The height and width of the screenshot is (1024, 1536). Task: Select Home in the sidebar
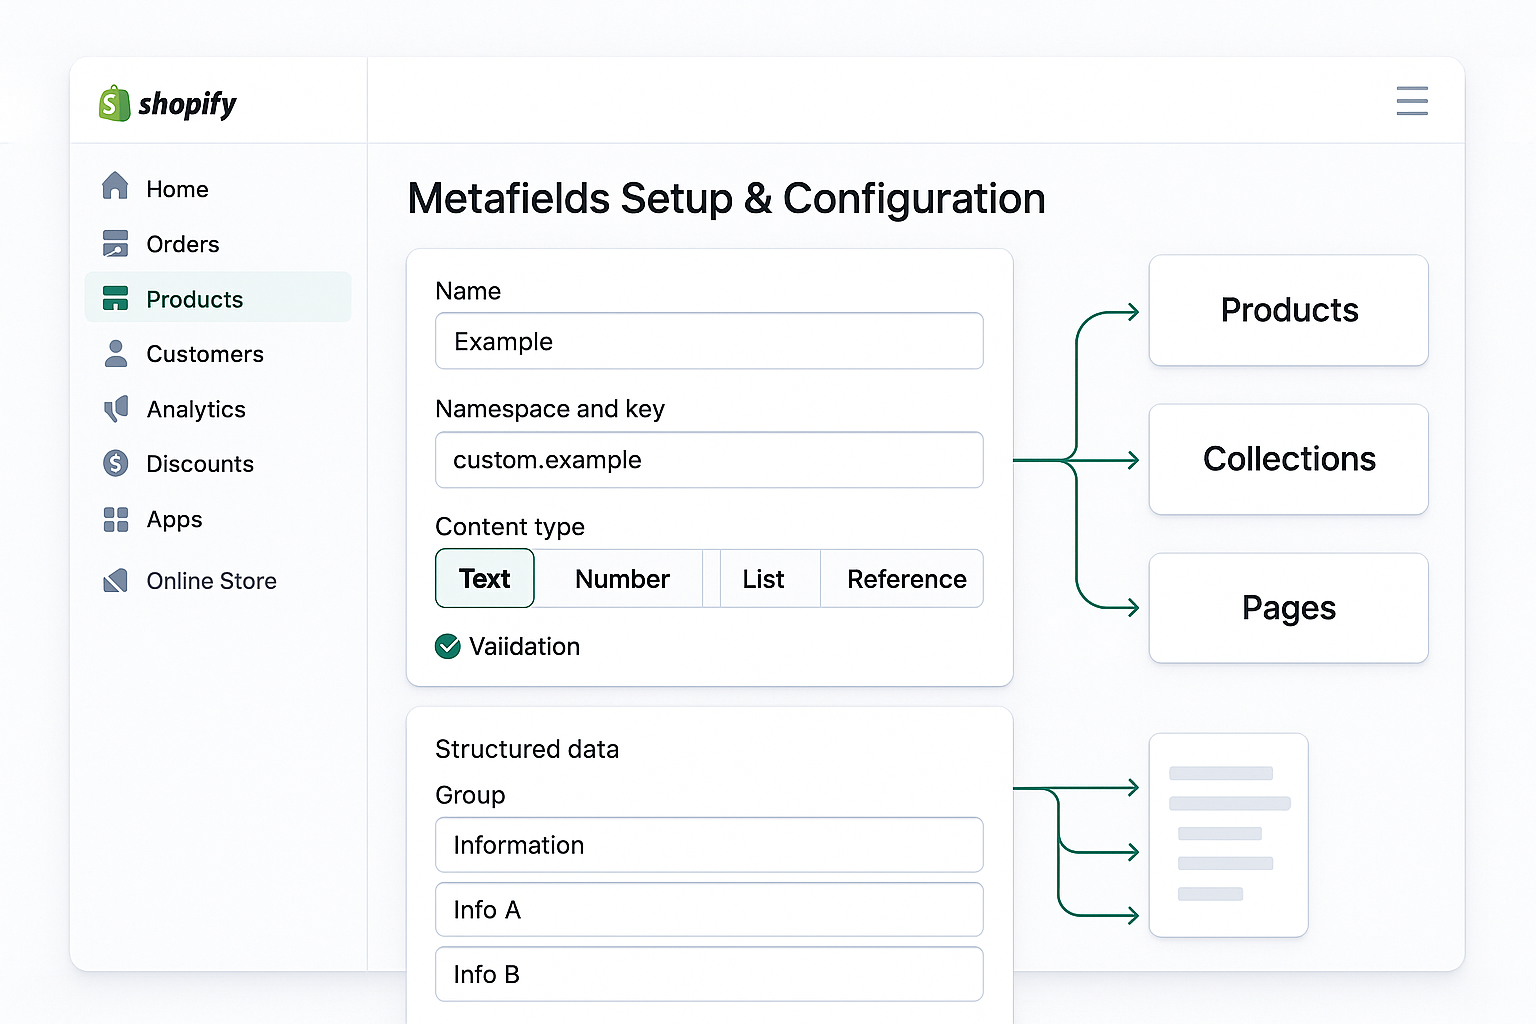click(x=177, y=188)
